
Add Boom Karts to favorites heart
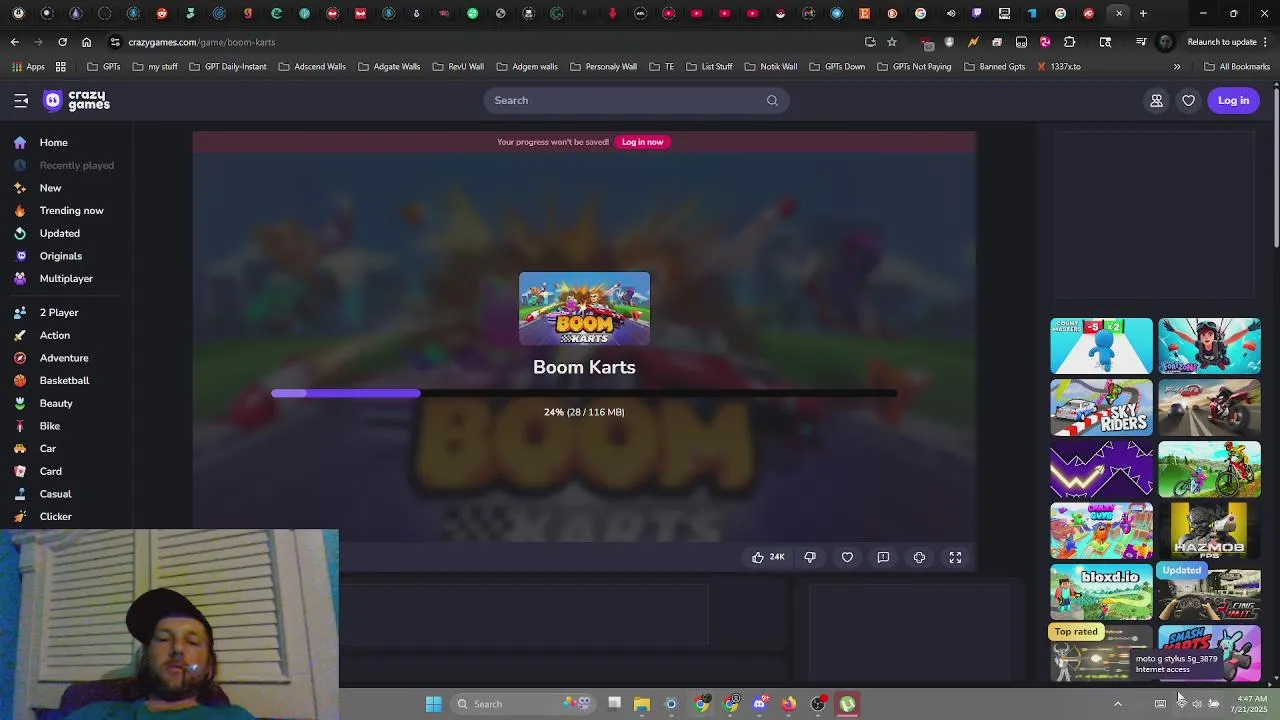[x=847, y=557]
